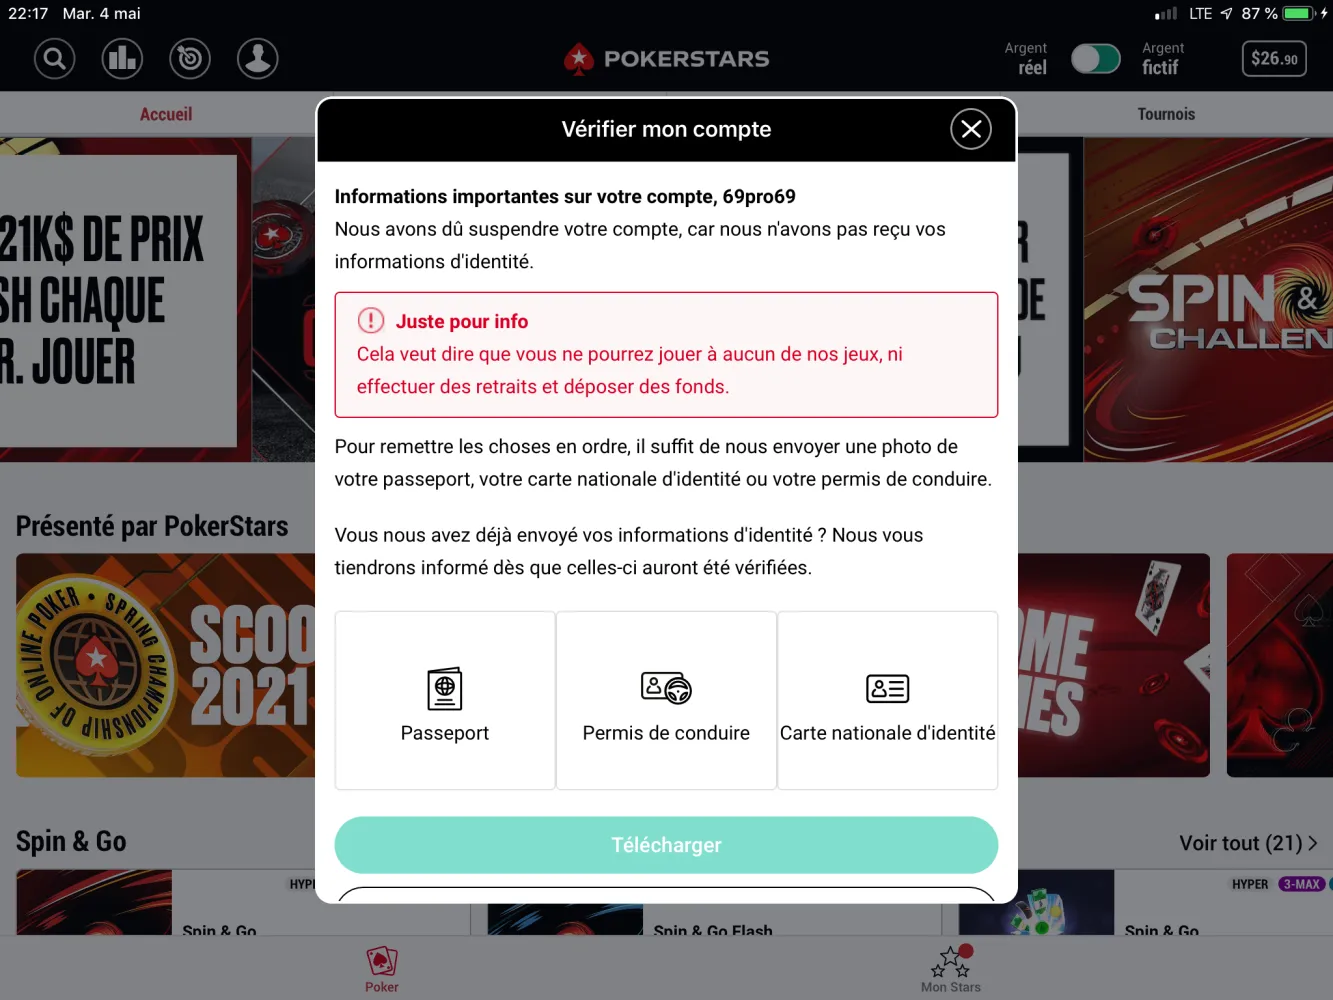Click the Télécharger button
Image resolution: width=1333 pixels, height=1000 pixels.
(666, 845)
